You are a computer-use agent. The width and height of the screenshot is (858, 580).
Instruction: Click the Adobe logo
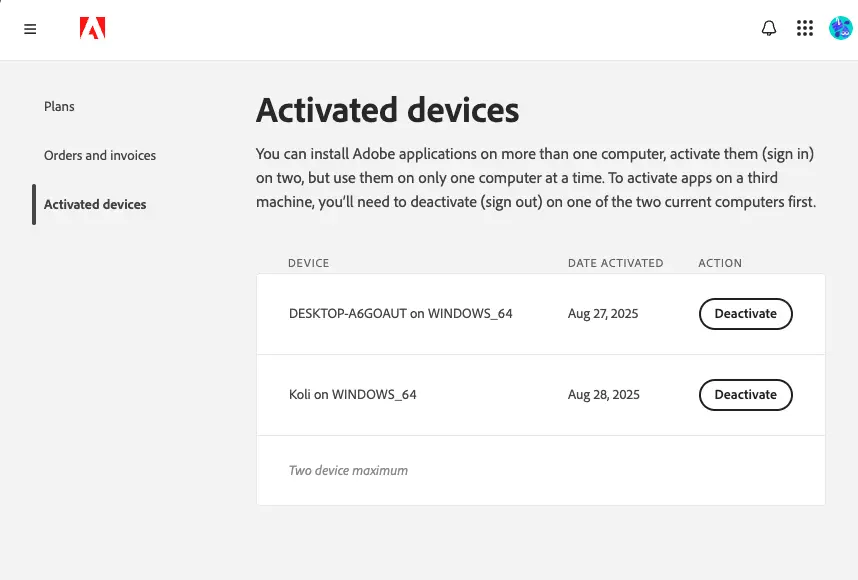pyautogui.click(x=93, y=29)
